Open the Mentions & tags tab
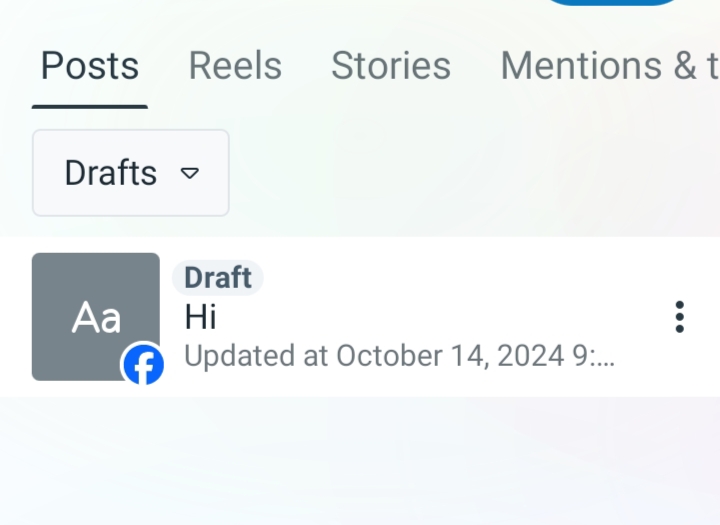This screenshot has height=525, width=720. (610, 66)
